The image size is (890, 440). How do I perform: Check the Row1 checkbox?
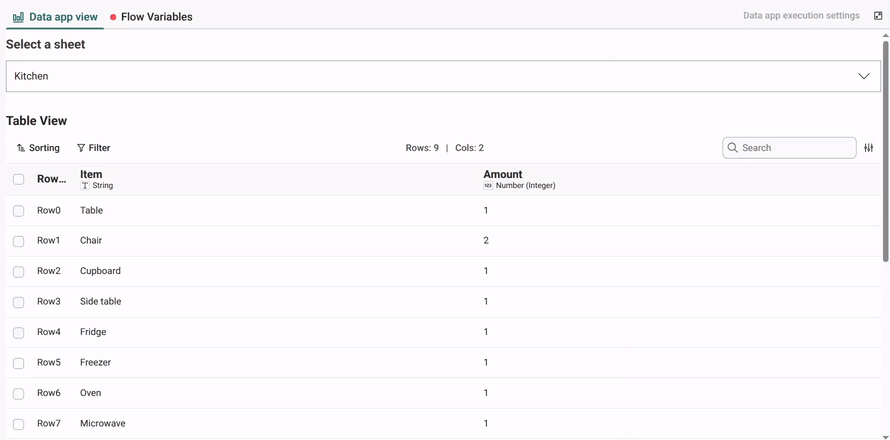click(19, 241)
